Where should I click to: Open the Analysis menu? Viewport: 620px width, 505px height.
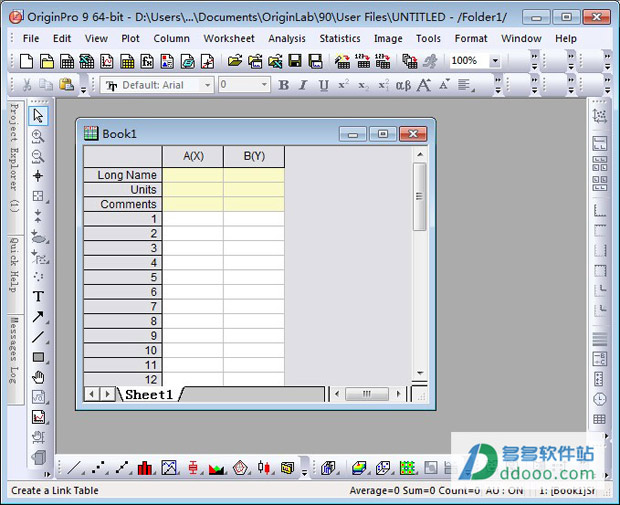[x=287, y=38]
